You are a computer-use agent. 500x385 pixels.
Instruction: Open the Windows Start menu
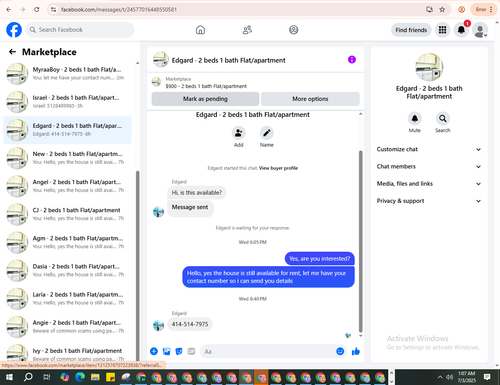point(9,377)
